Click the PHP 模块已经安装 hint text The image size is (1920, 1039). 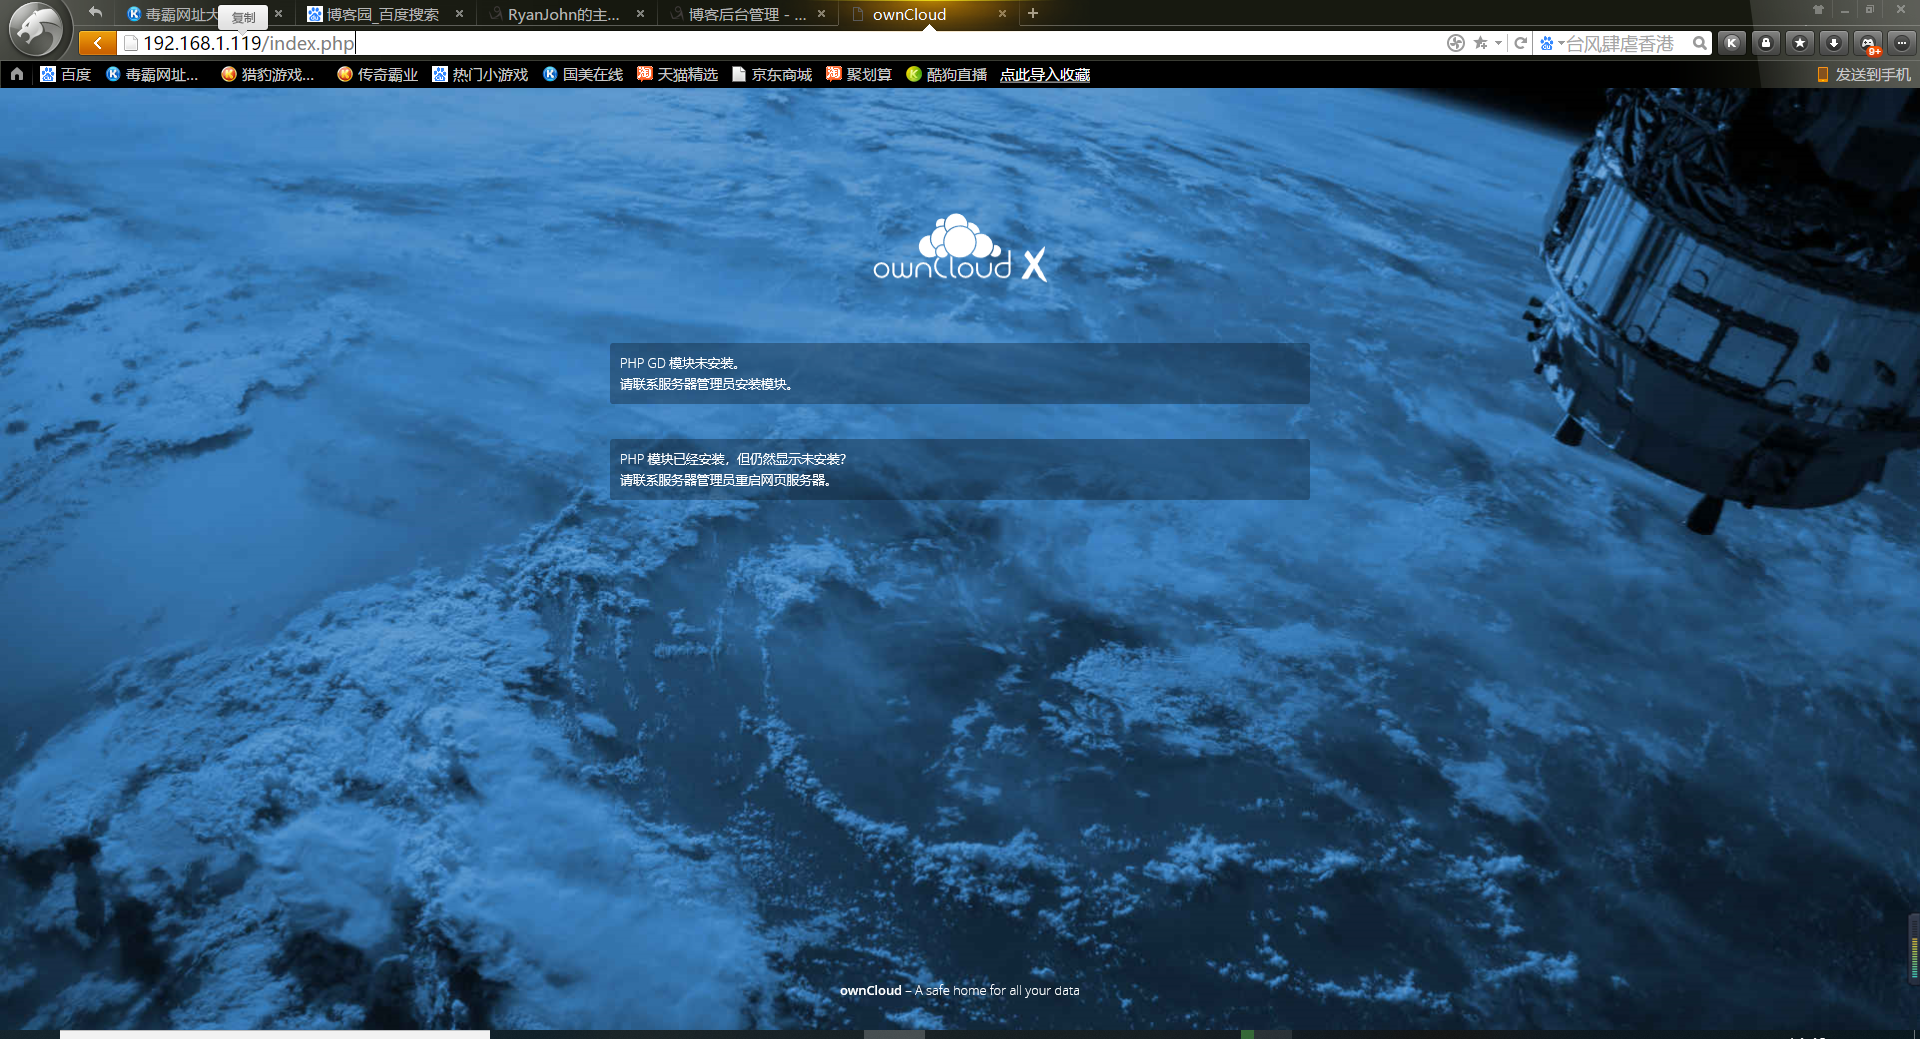point(733,459)
